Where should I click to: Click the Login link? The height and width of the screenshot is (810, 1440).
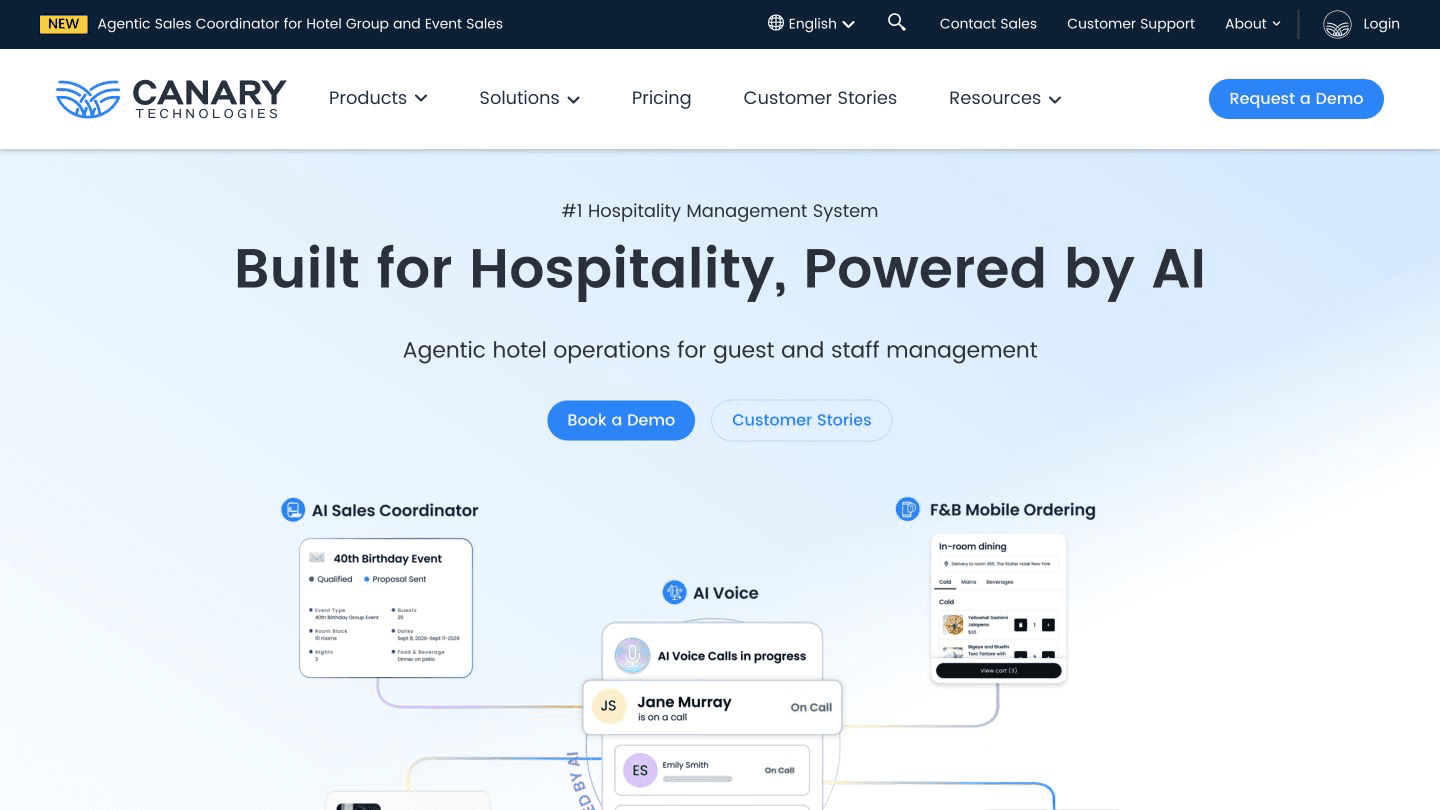(1381, 24)
